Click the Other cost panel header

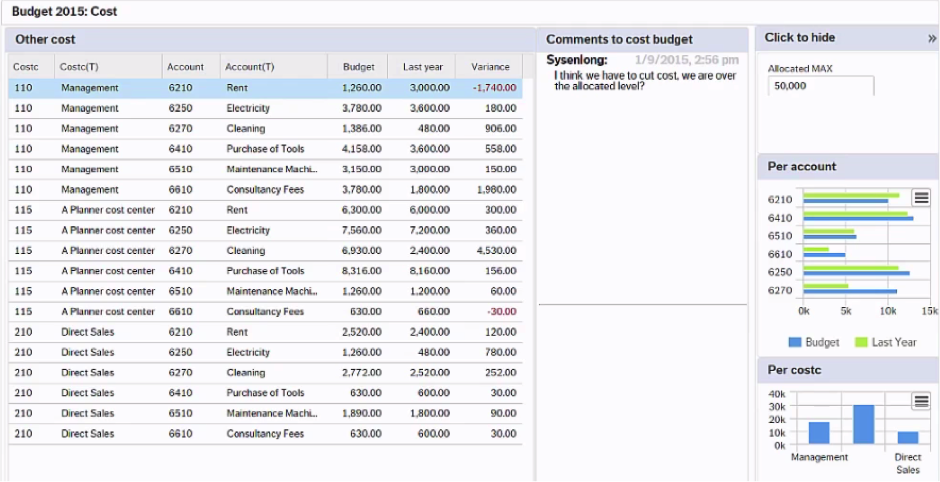point(270,40)
